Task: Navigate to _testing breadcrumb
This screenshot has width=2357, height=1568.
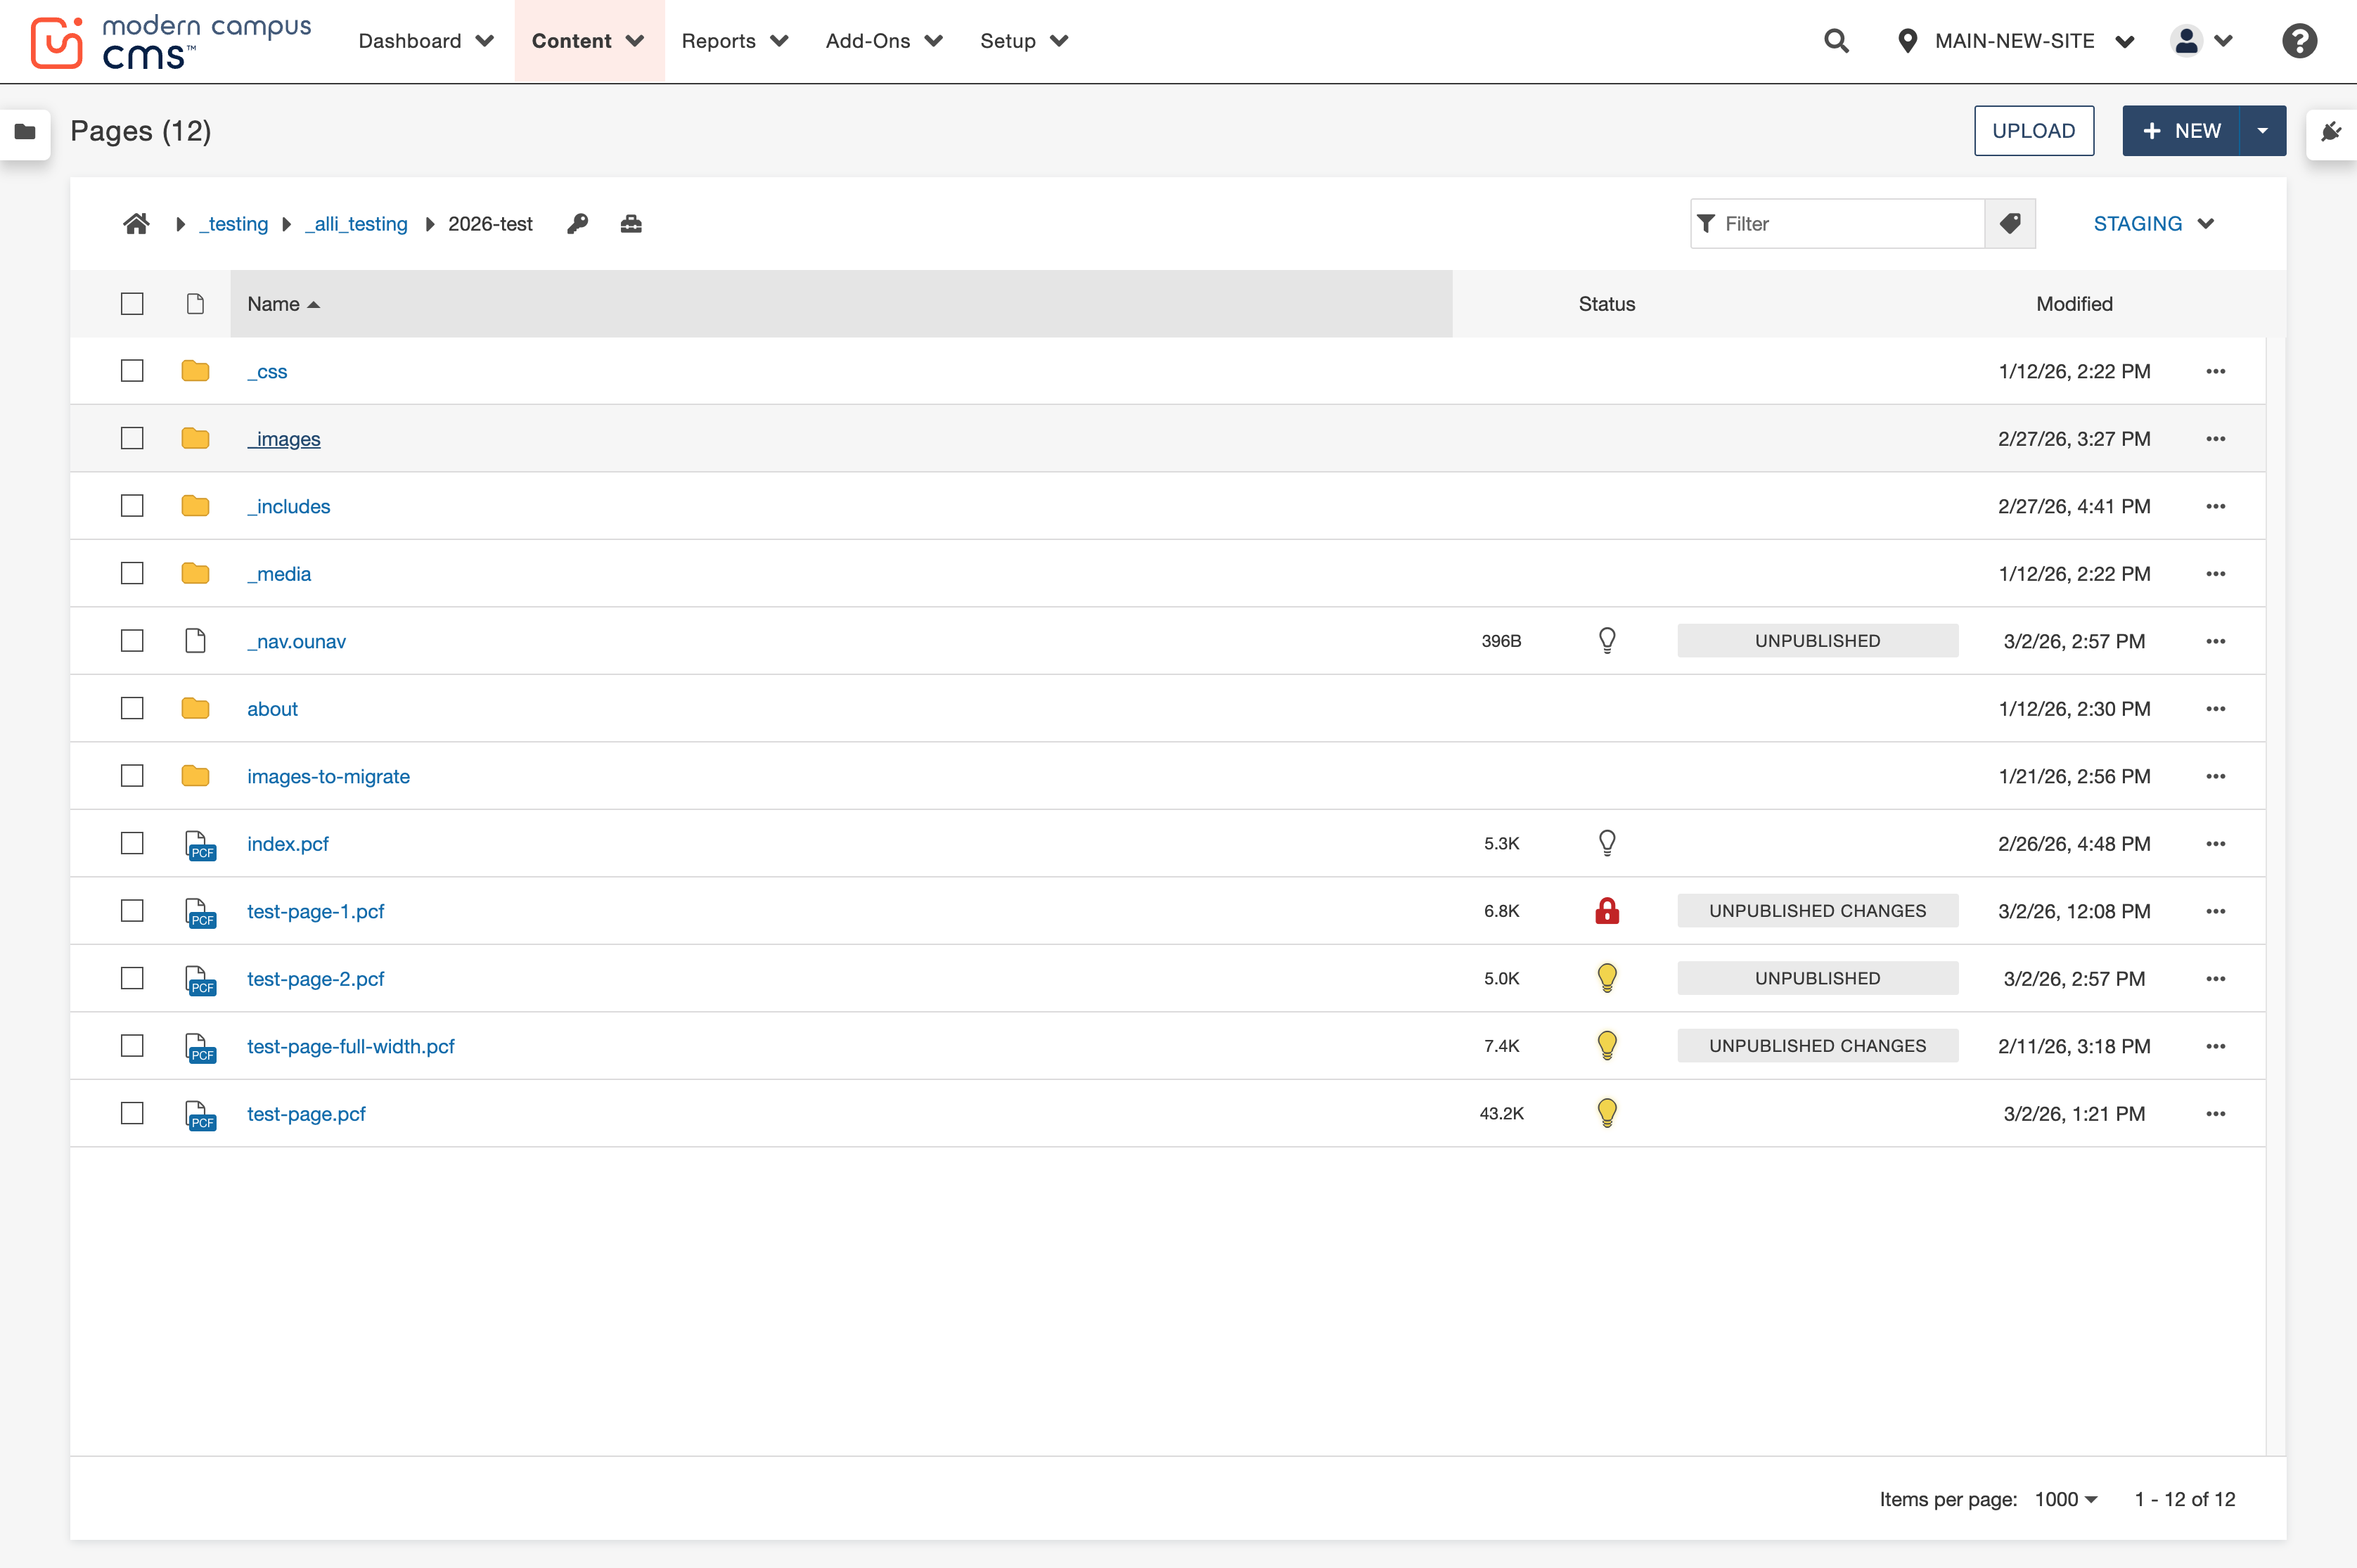Action: coord(233,224)
